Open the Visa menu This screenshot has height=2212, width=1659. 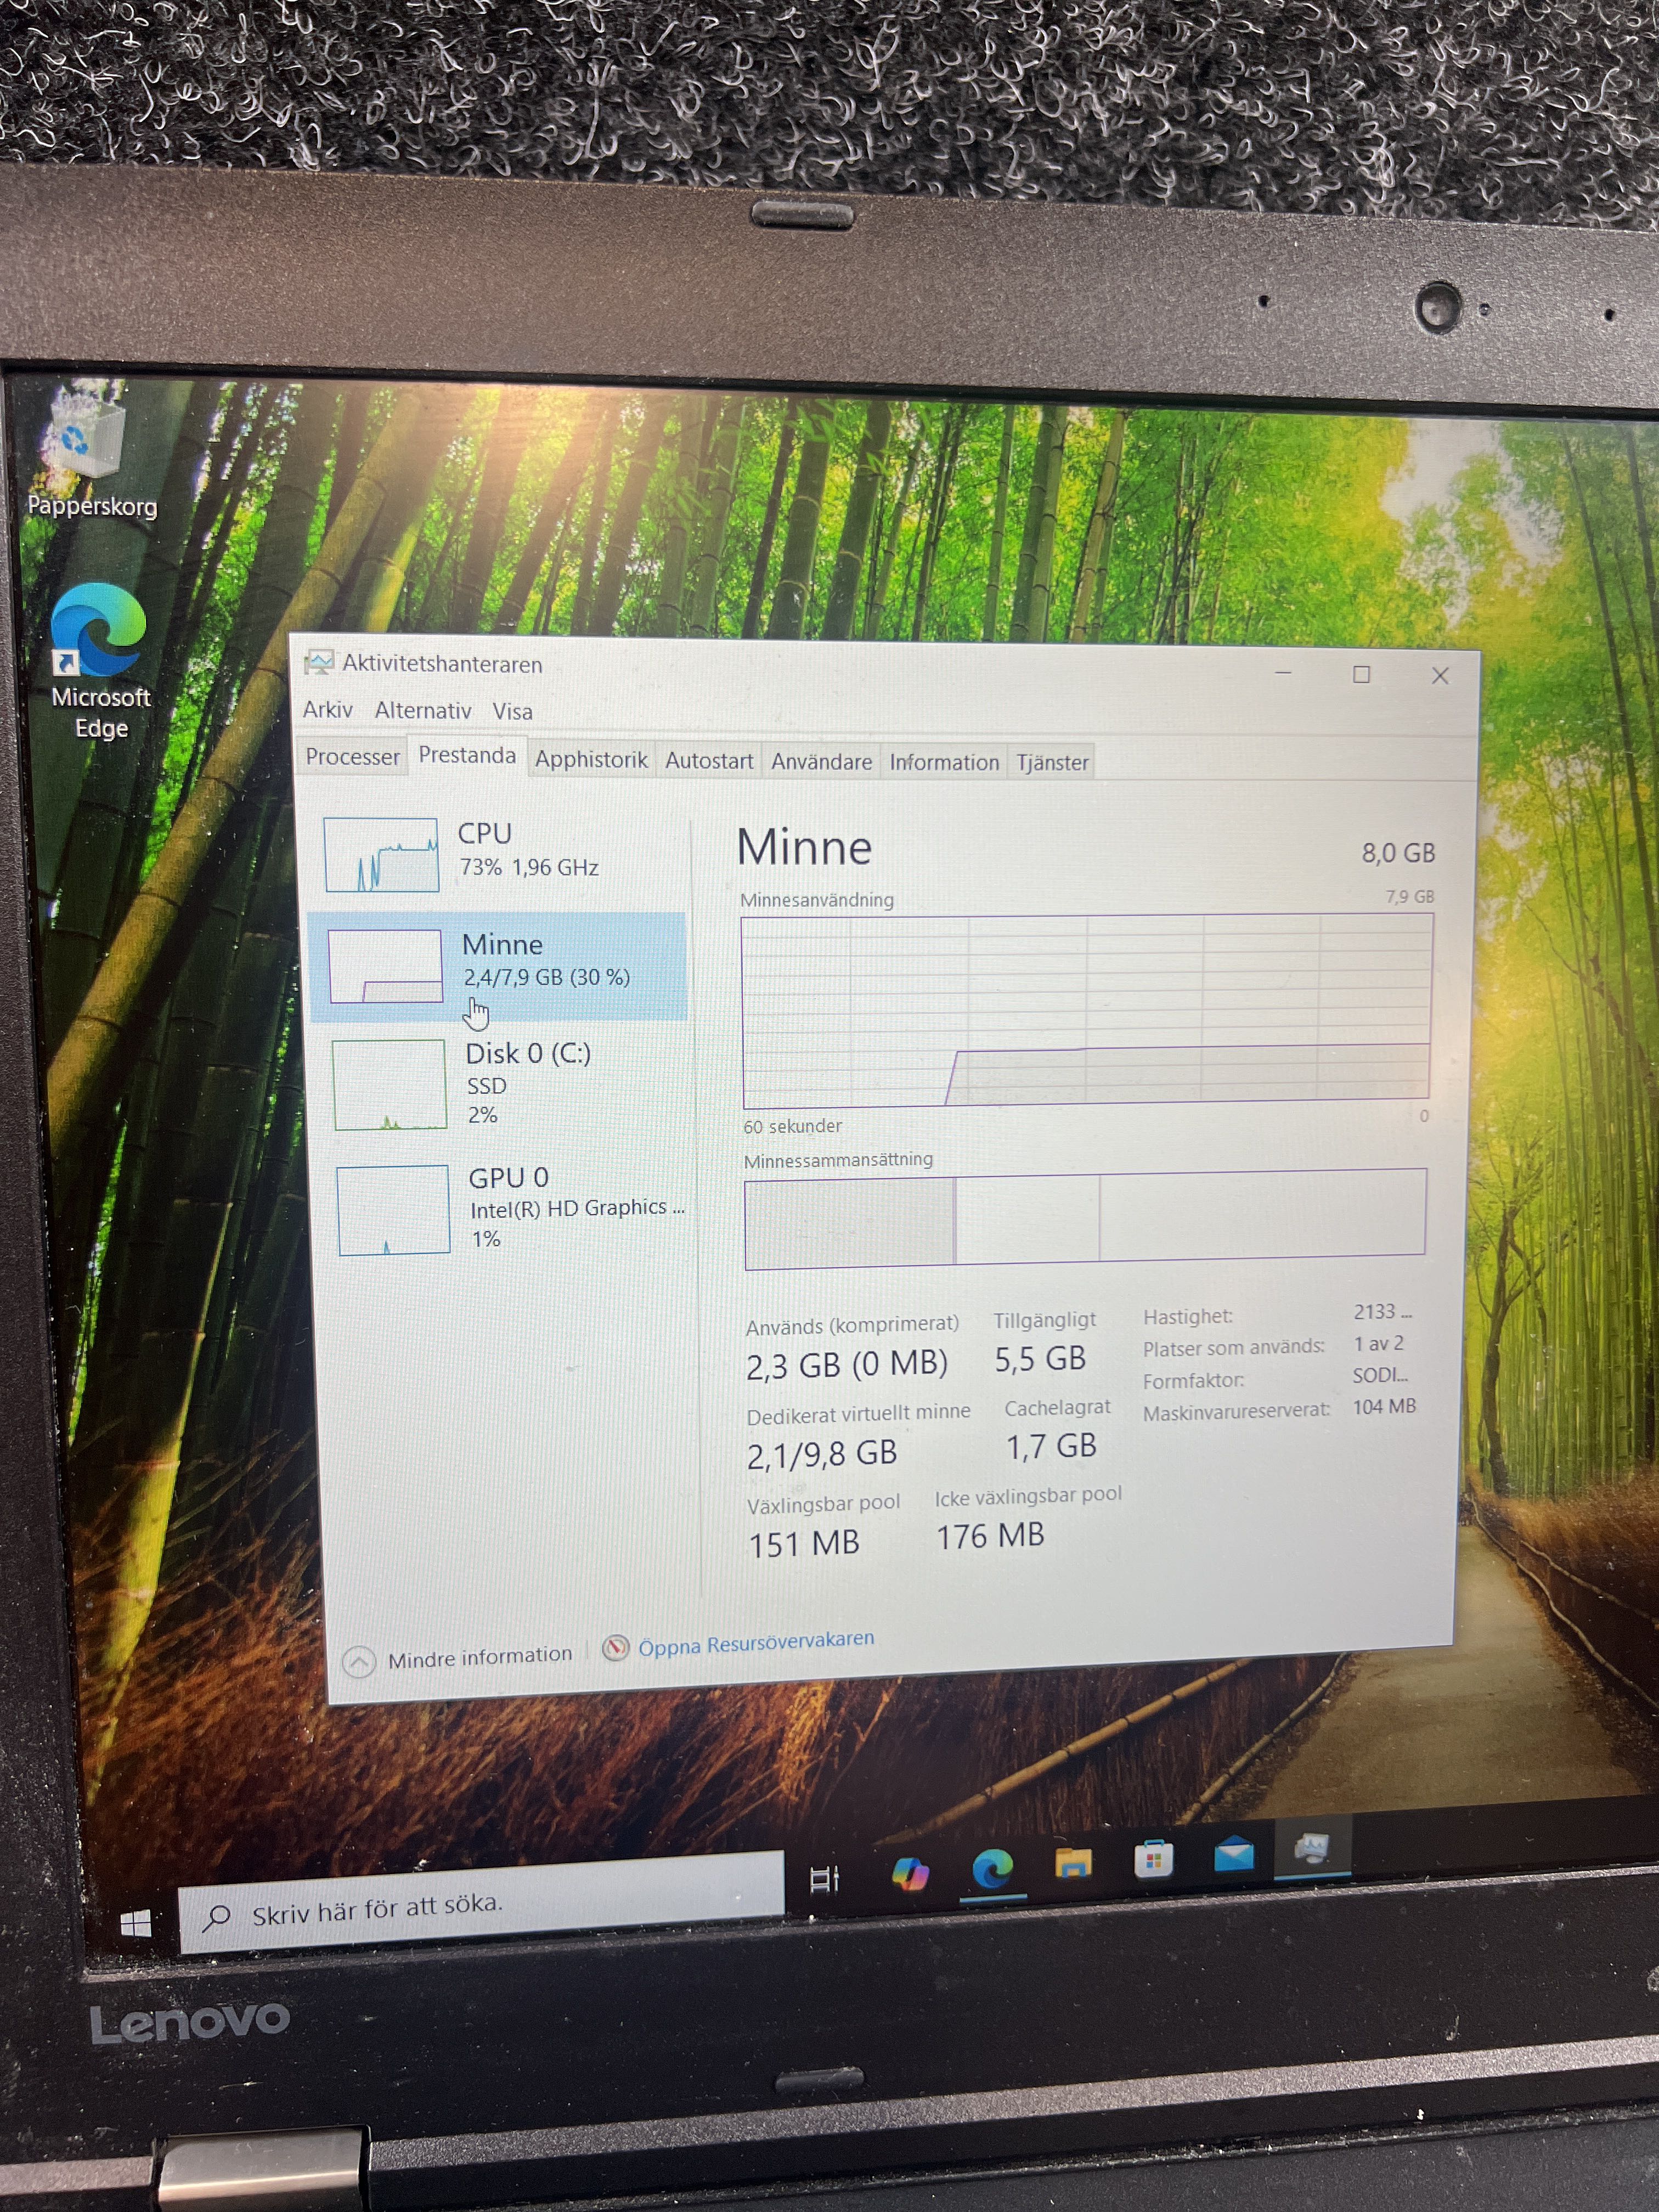(x=512, y=712)
